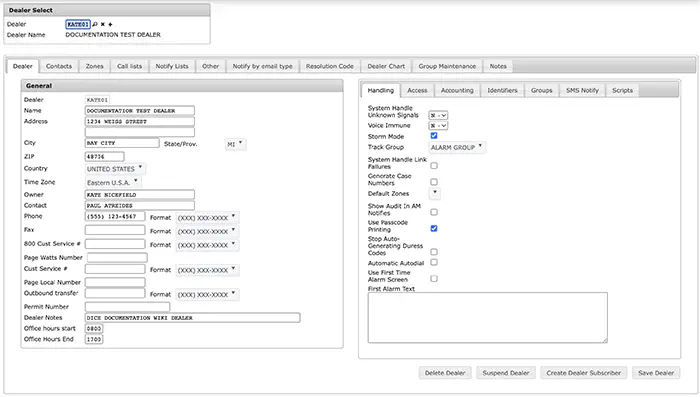This screenshot has width=700, height=397.
Task: Click the First Alarm Text area
Action: [x=488, y=318]
